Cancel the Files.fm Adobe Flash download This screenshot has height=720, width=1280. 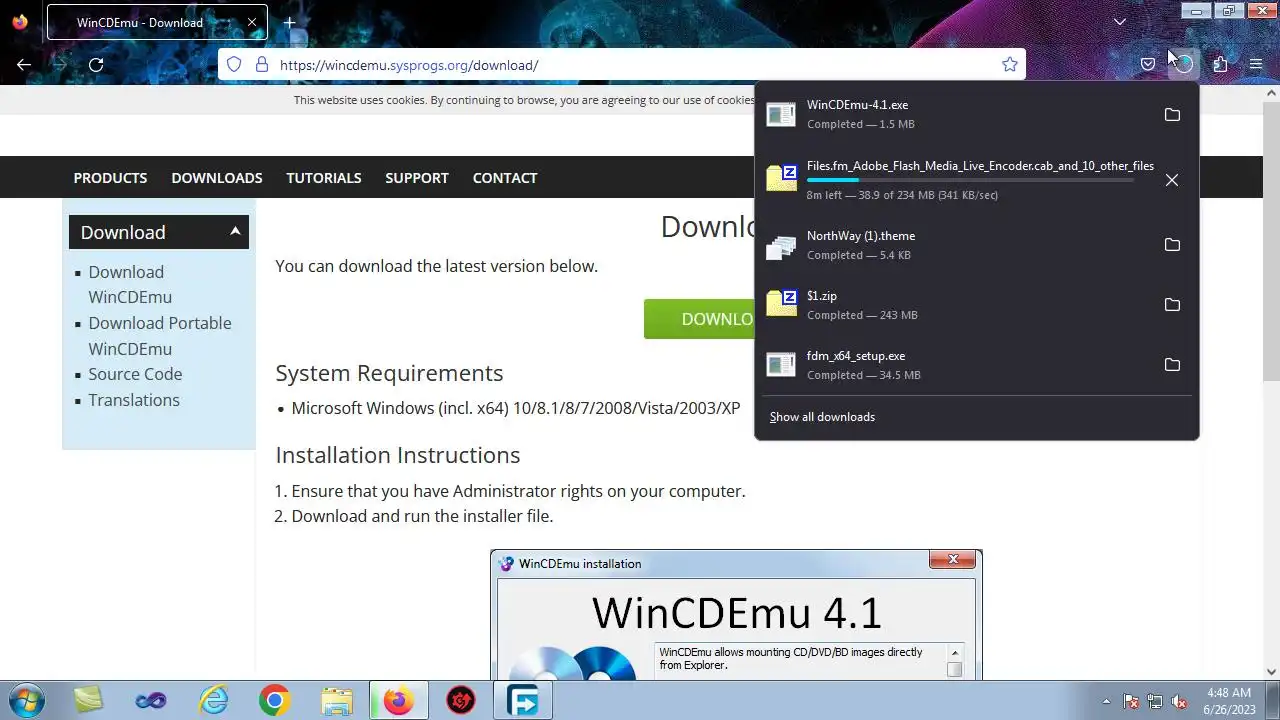click(1172, 180)
